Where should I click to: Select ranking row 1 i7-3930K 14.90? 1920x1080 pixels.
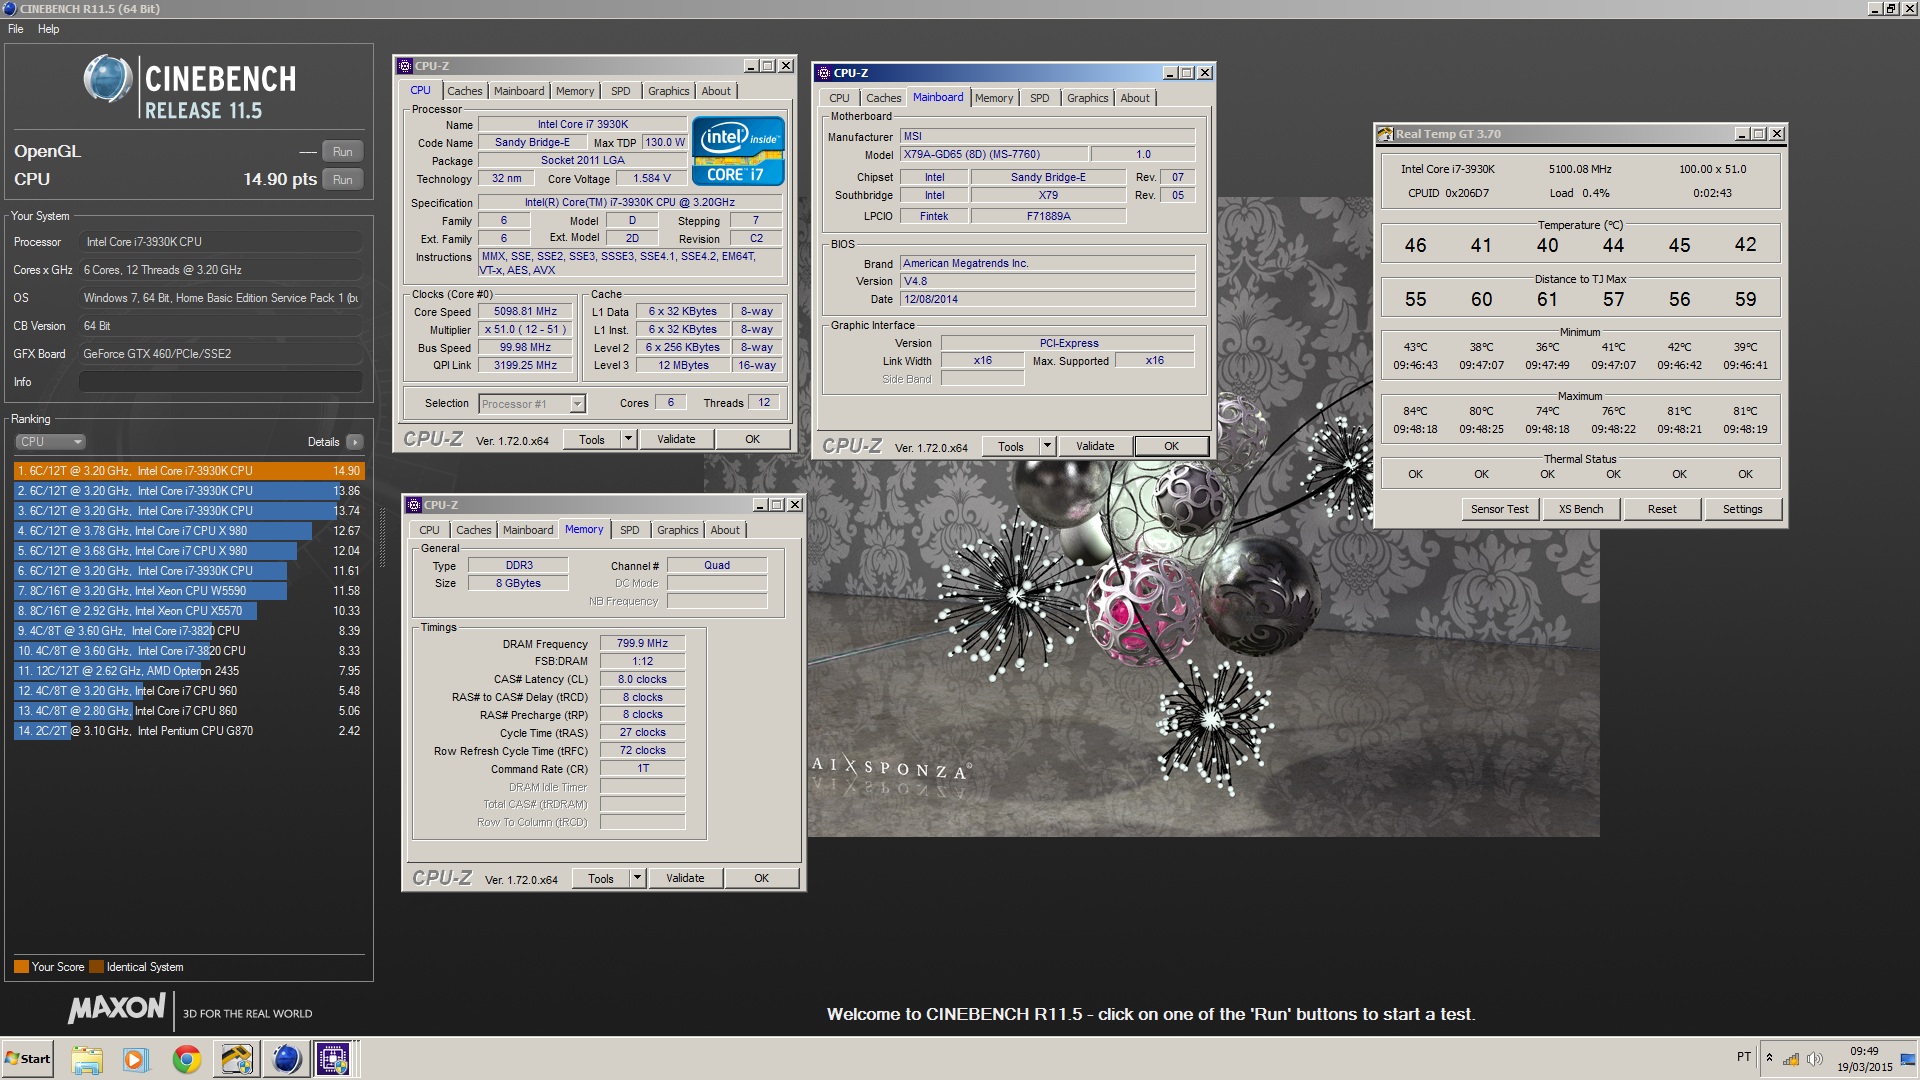[x=189, y=471]
